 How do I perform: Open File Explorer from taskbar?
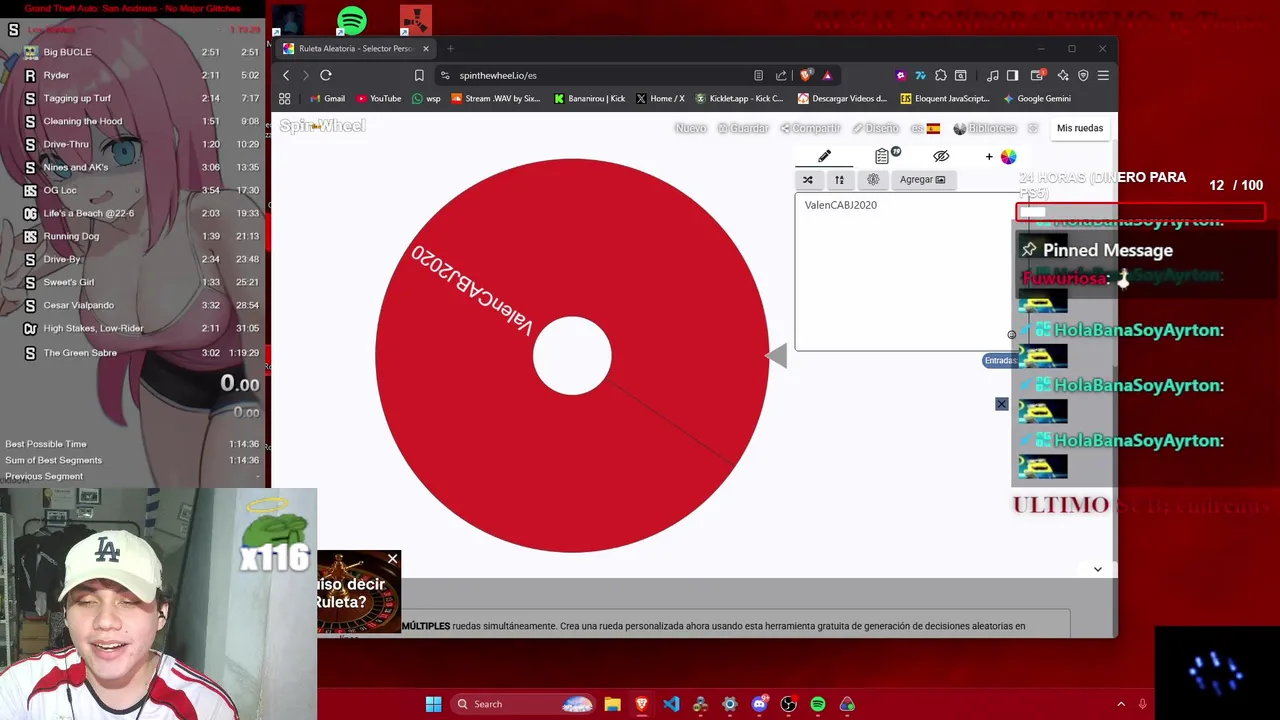click(612, 704)
